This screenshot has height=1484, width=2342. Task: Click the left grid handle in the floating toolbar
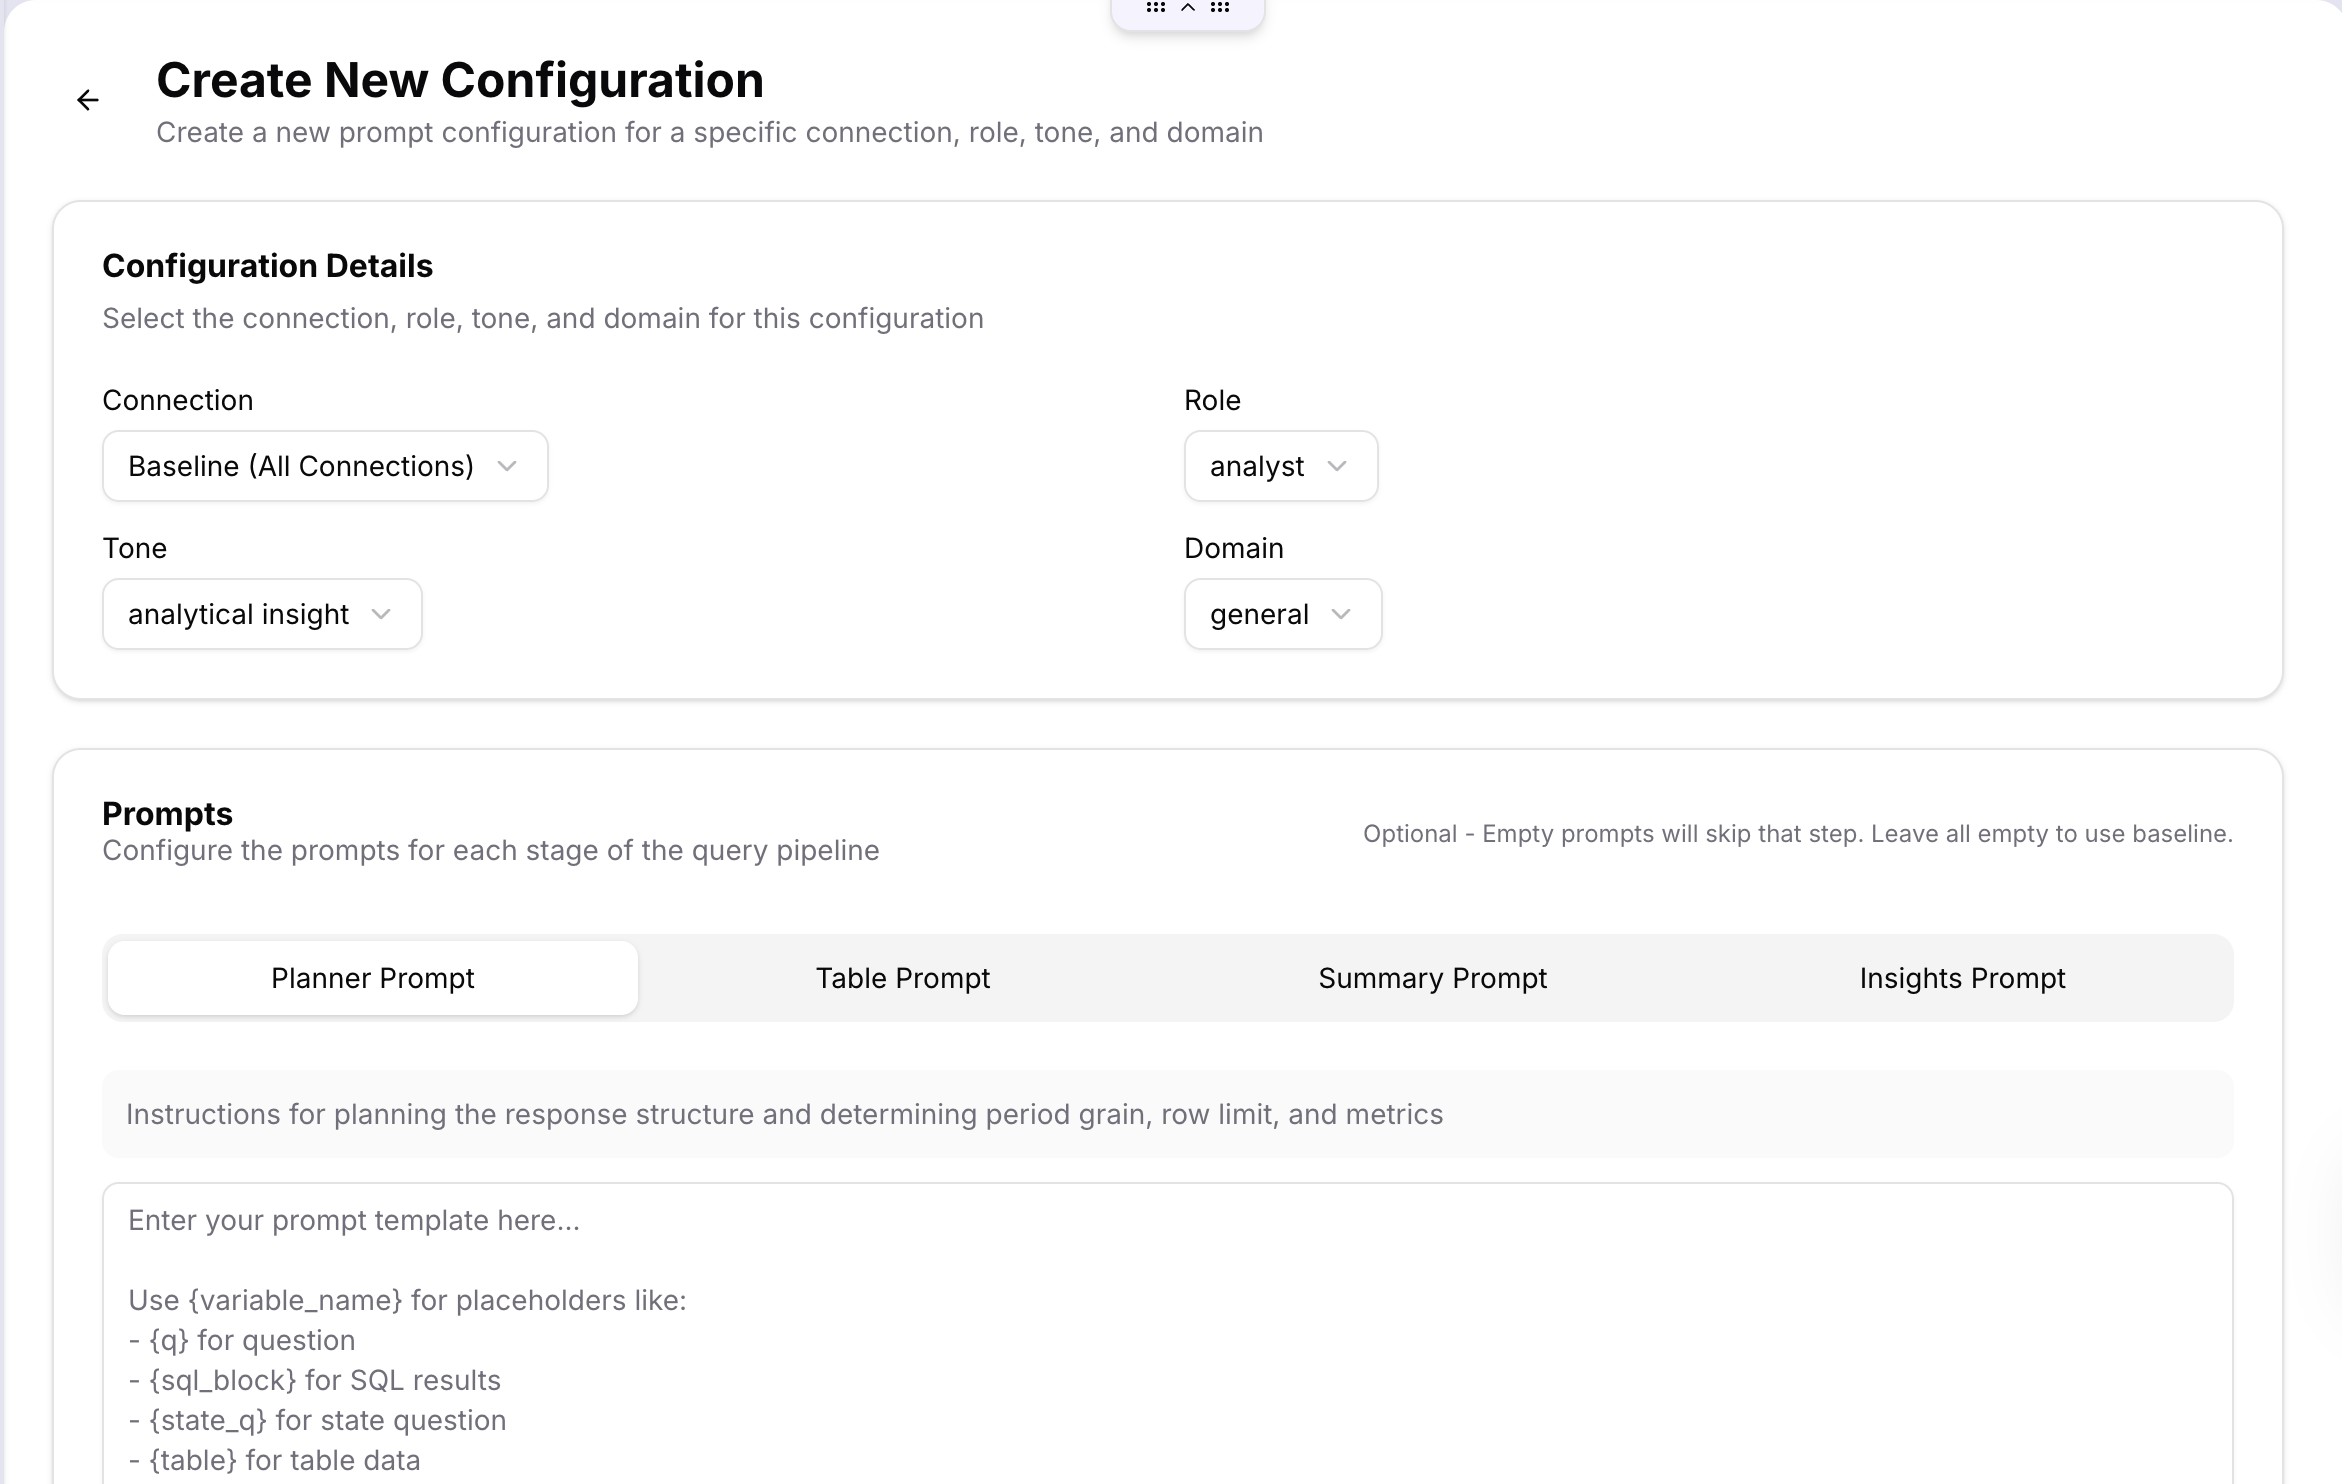1155,8
